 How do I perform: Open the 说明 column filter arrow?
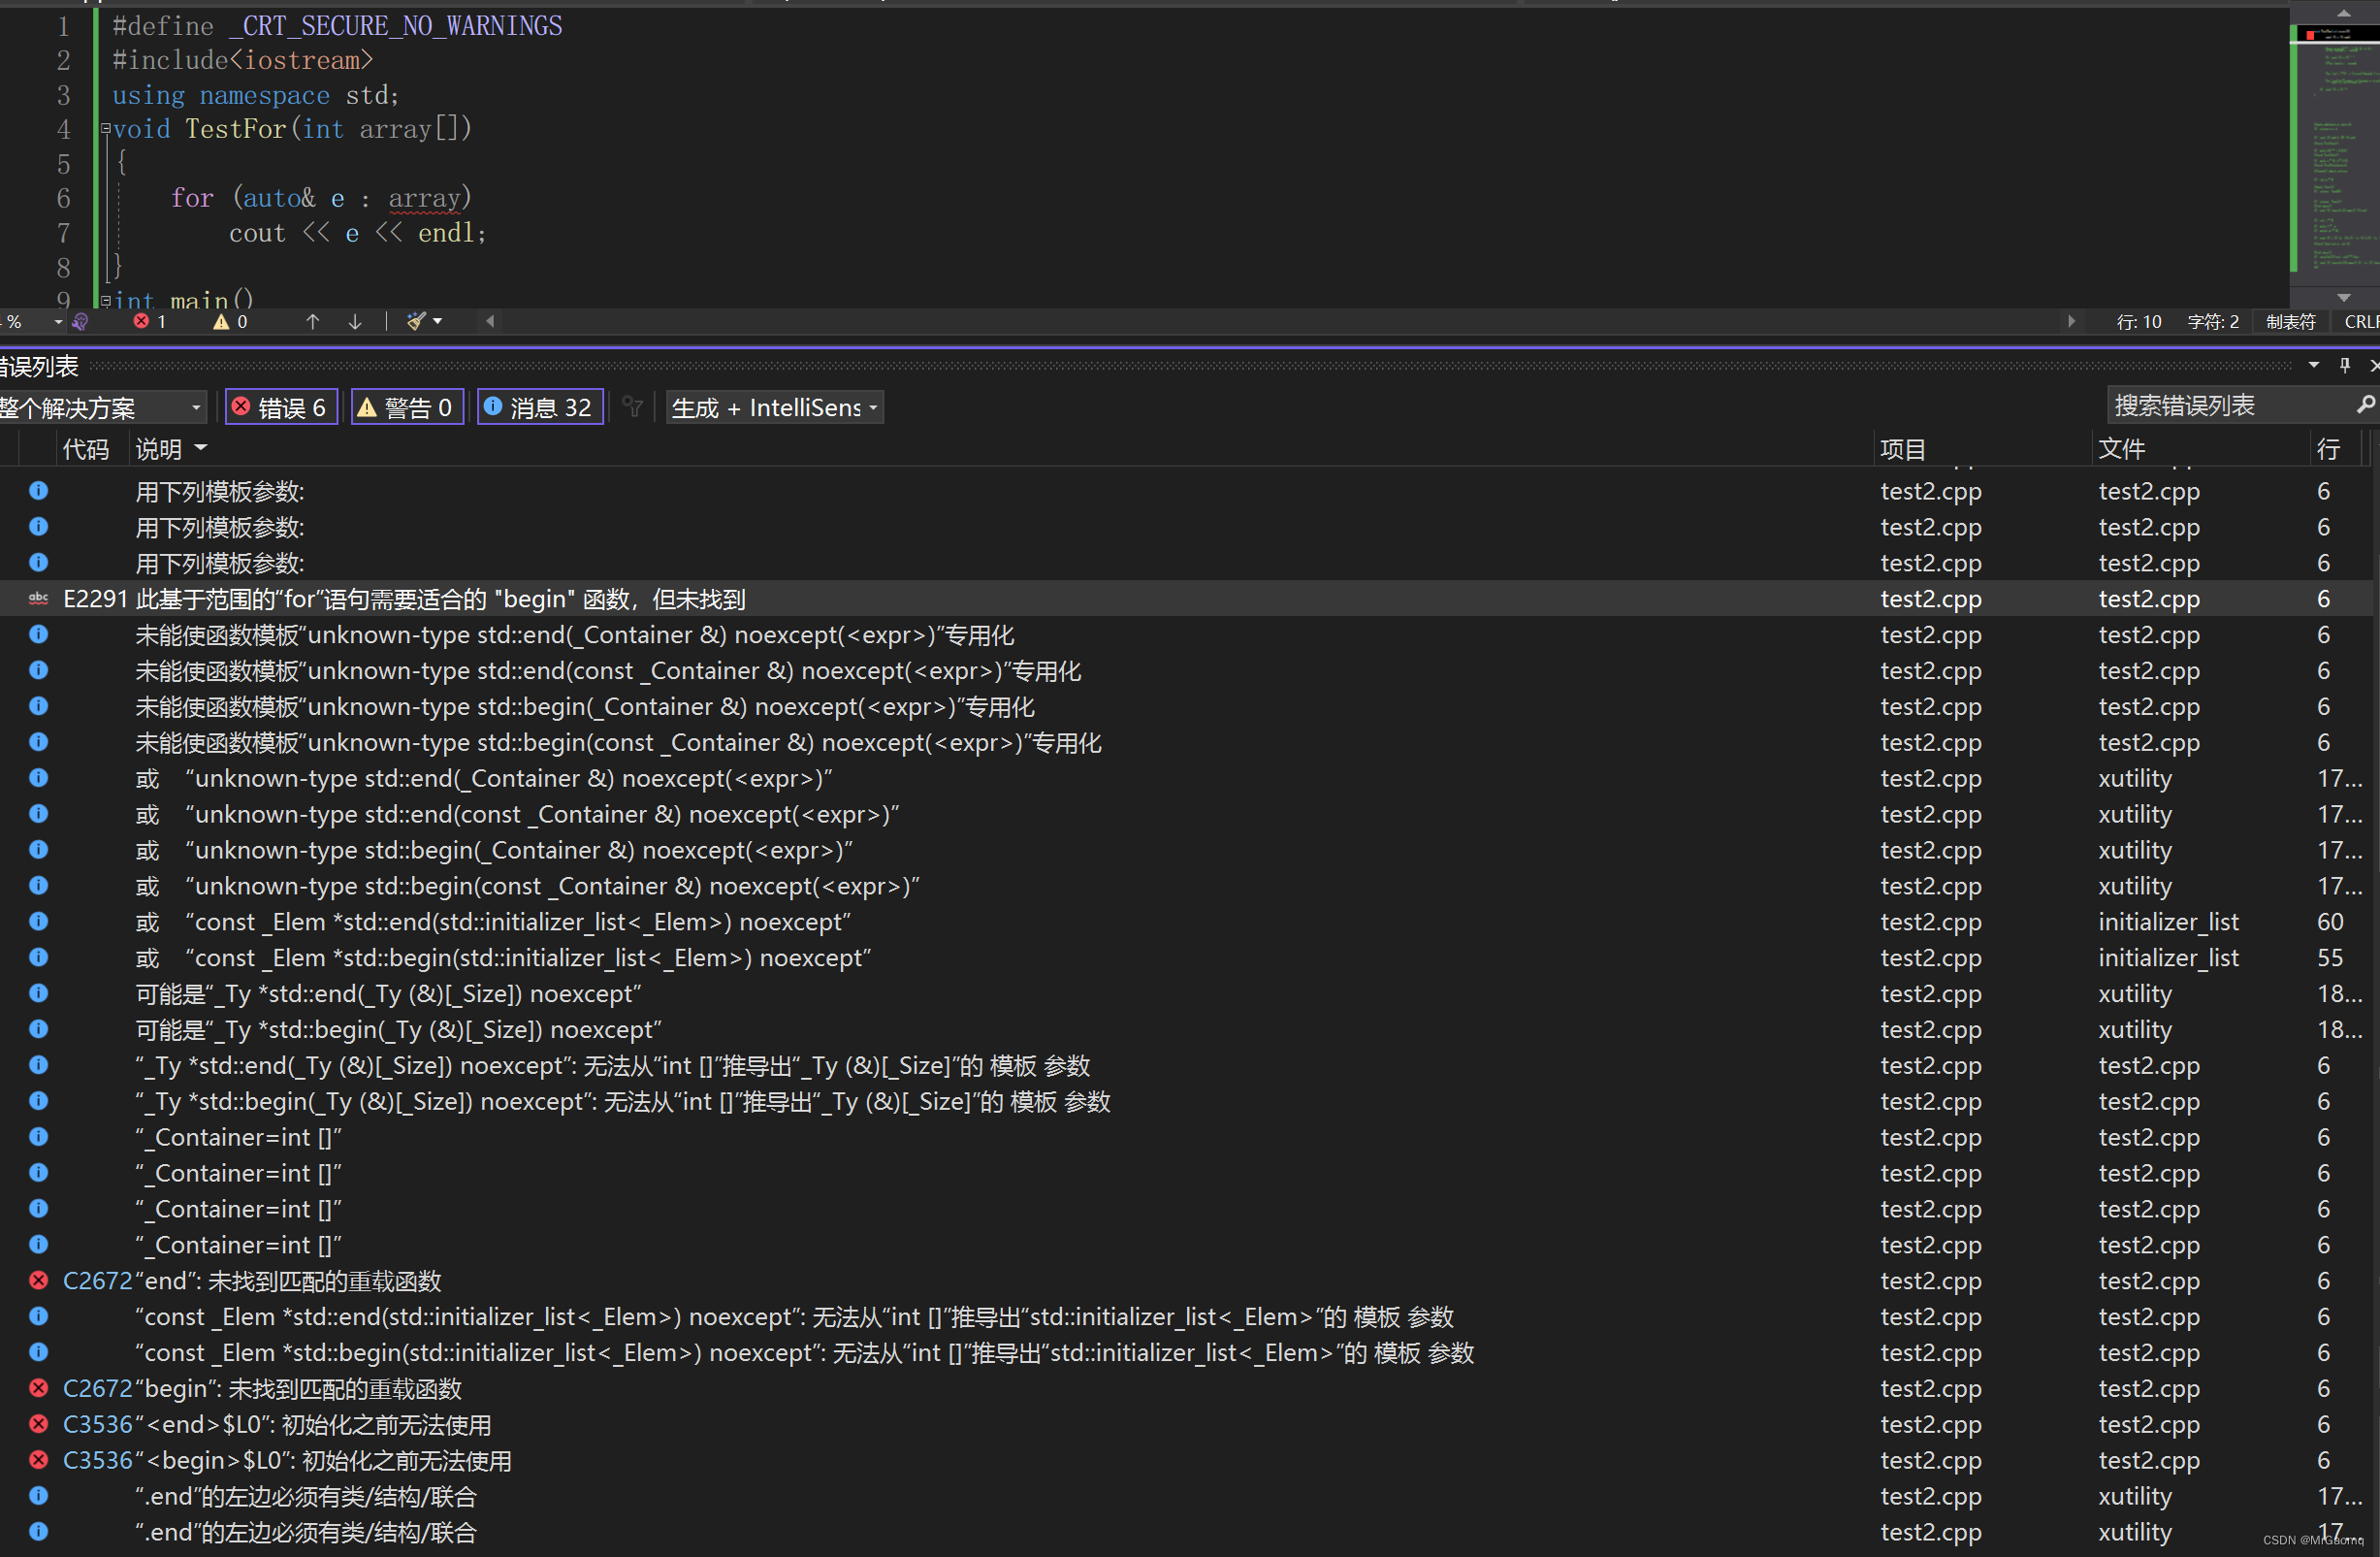coord(201,448)
